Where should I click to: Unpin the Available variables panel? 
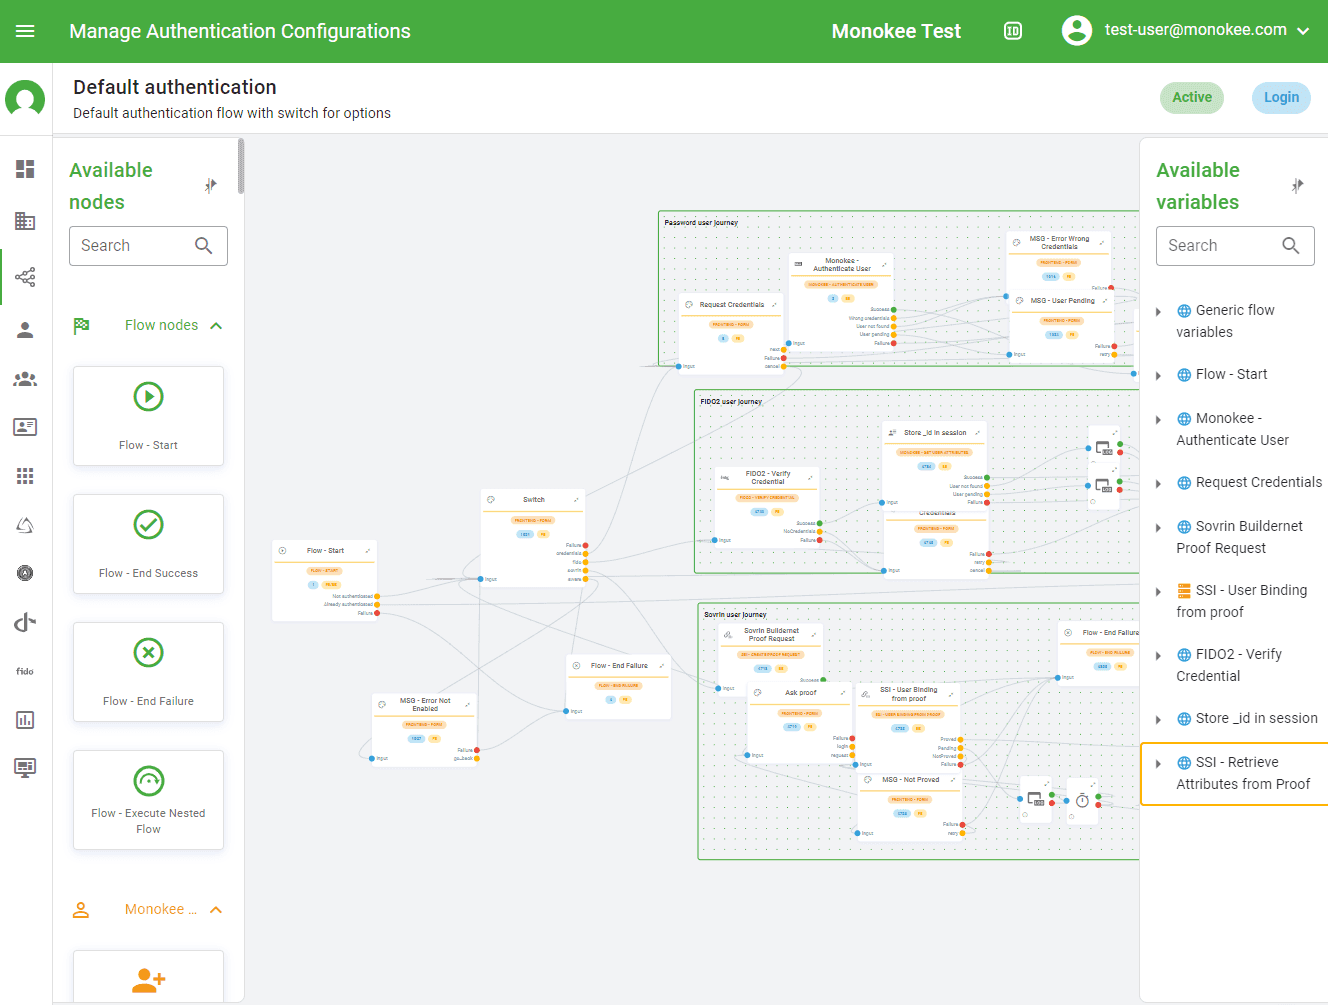pyautogui.click(x=1297, y=186)
